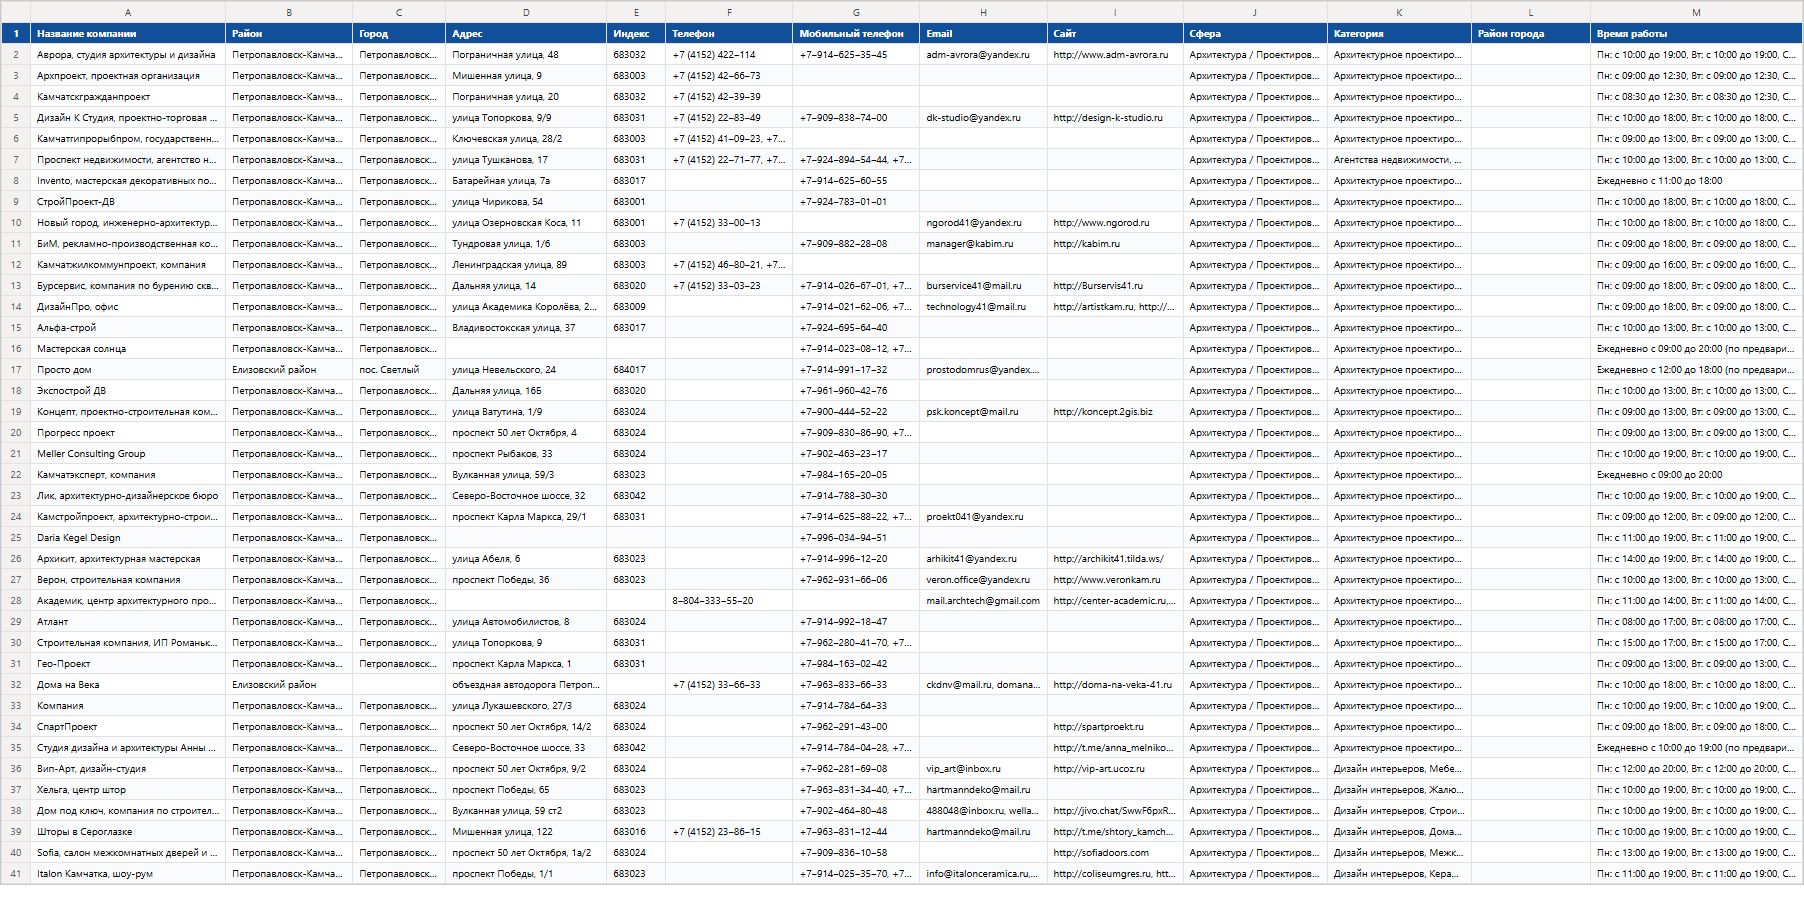The width and height of the screenshot is (1804, 902).
Task: Click the "Шторы в Сероглазке" cell
Action: click(128, 831)
